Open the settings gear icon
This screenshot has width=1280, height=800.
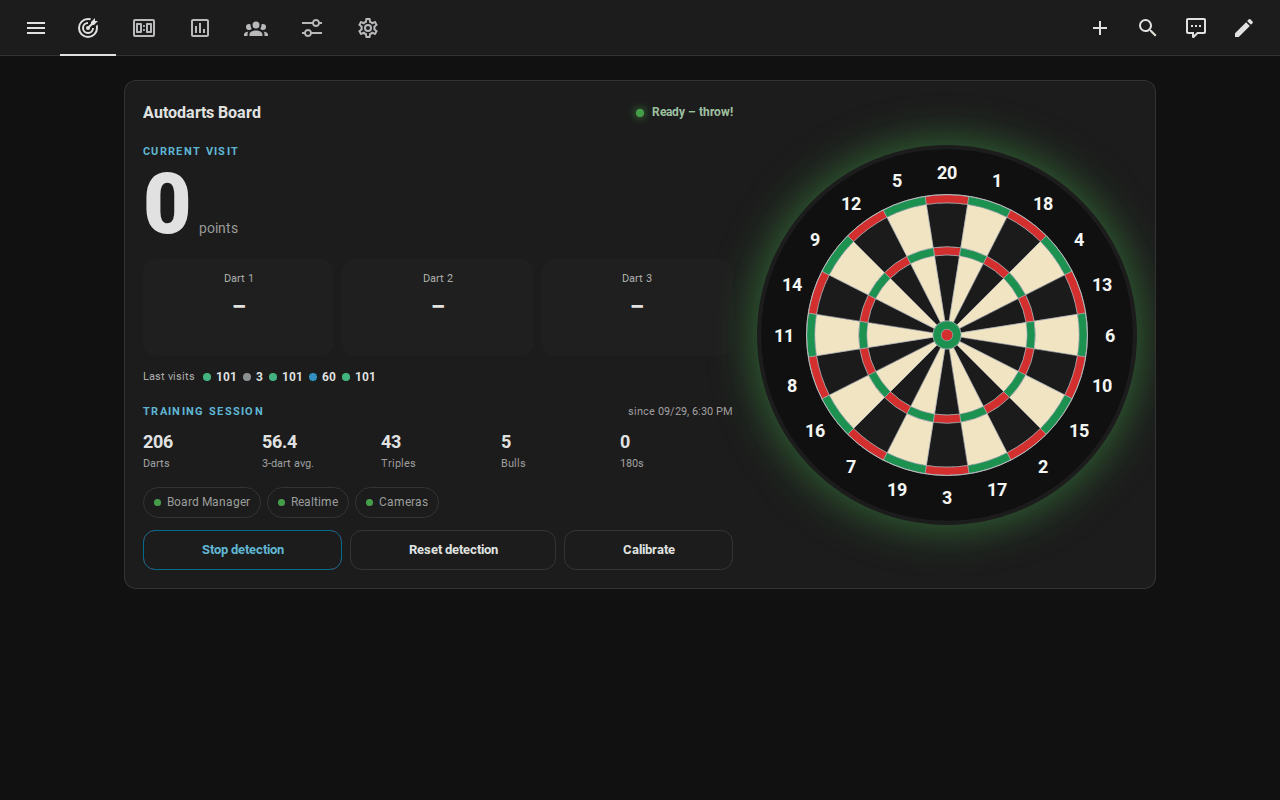coord(368,28)
